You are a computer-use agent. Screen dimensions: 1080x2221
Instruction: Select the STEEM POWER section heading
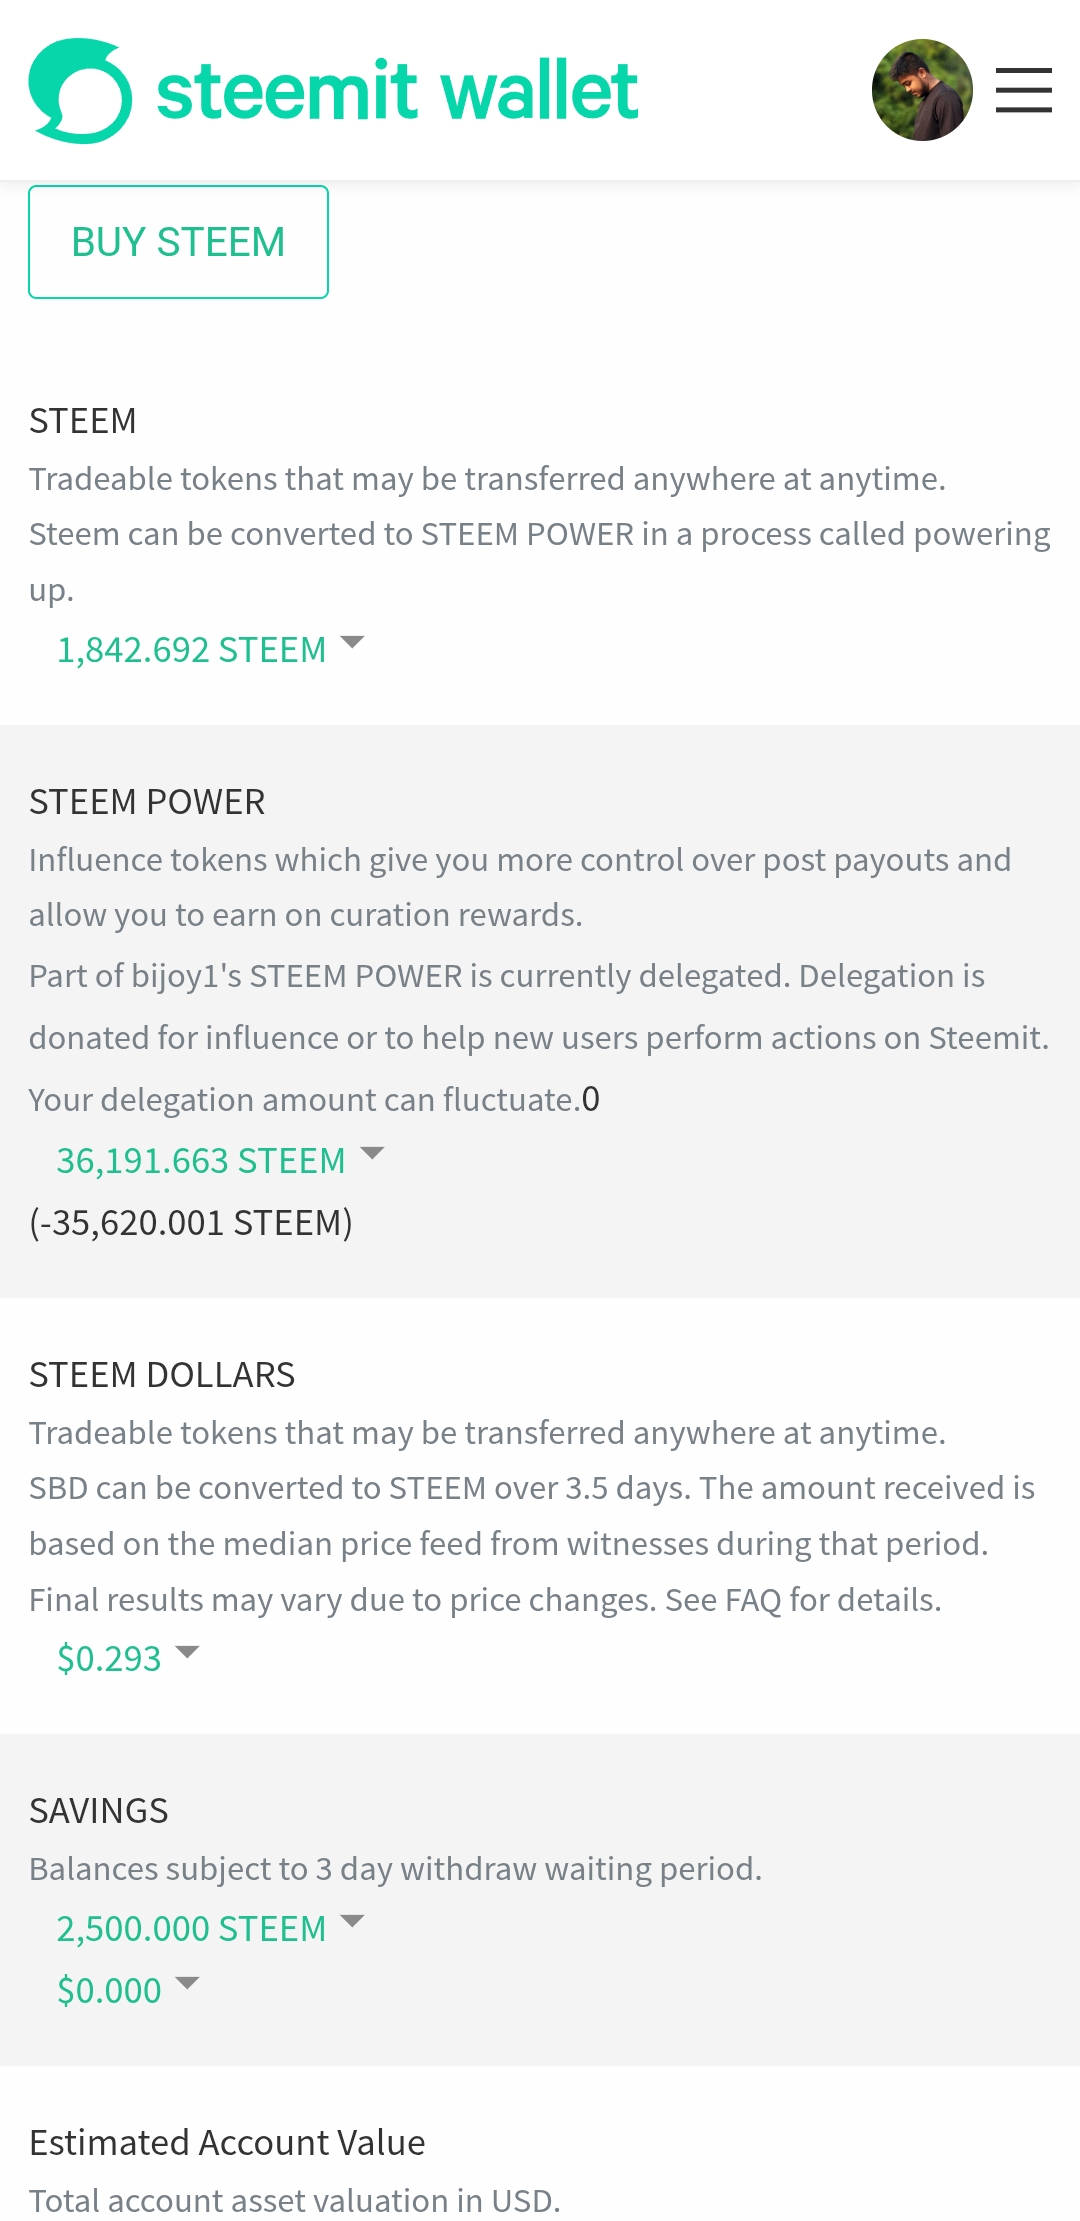[x=147, y=802]
